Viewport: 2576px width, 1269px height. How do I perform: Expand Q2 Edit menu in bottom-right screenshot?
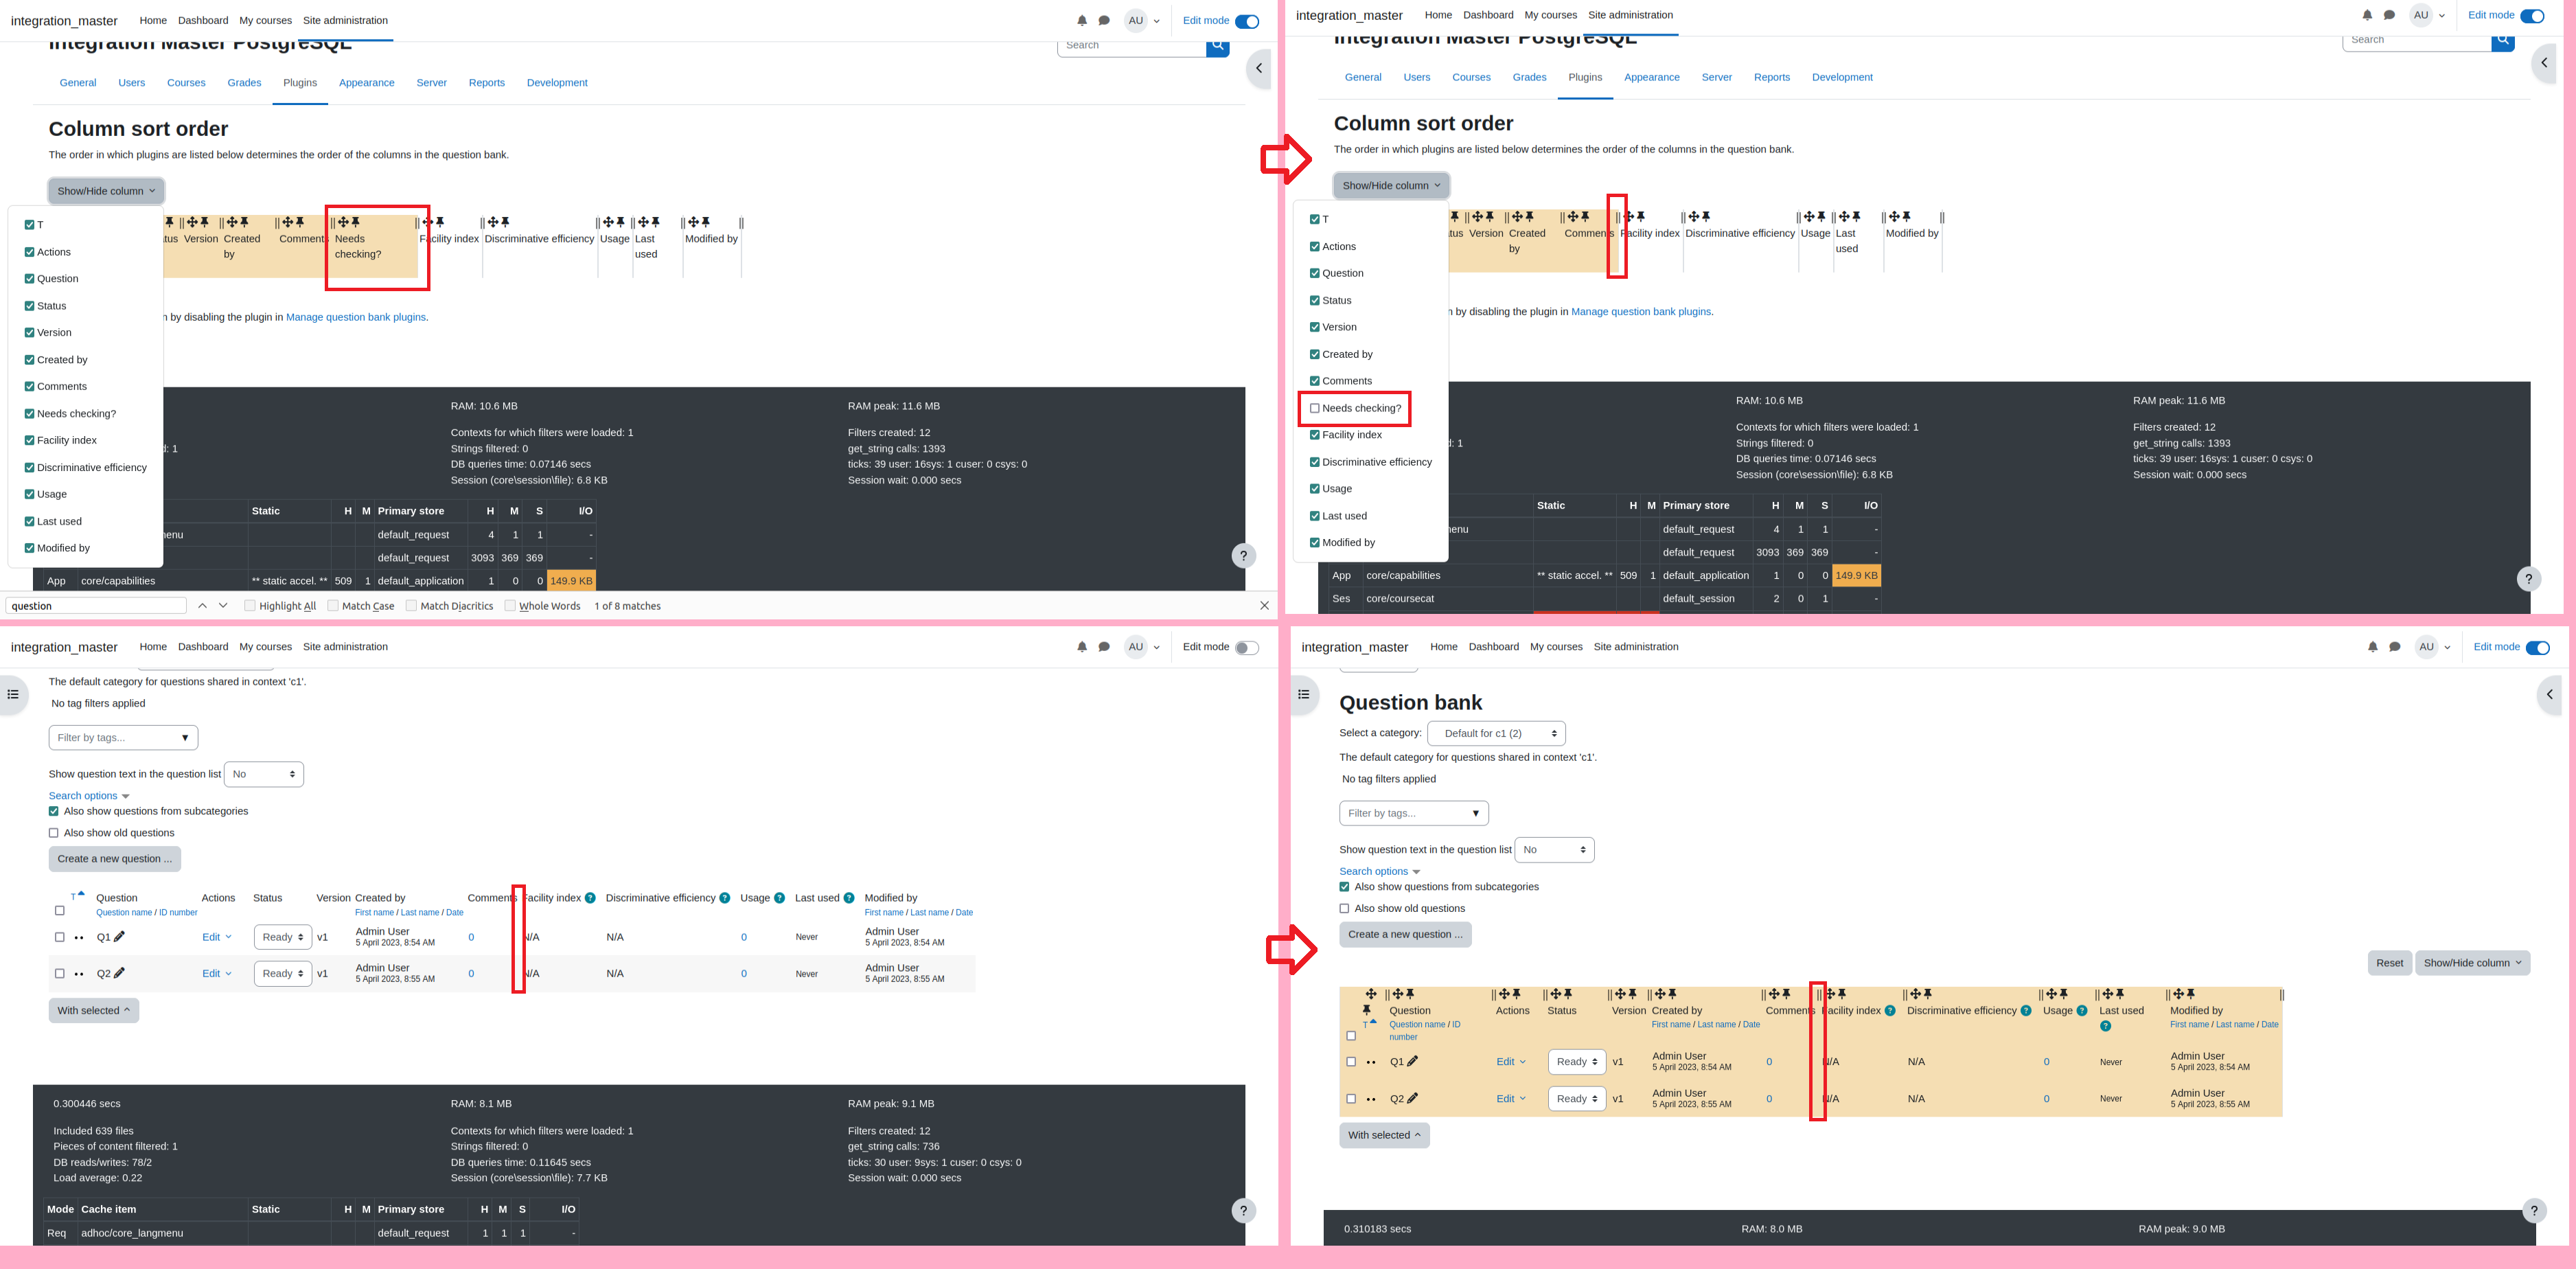1511,1098
